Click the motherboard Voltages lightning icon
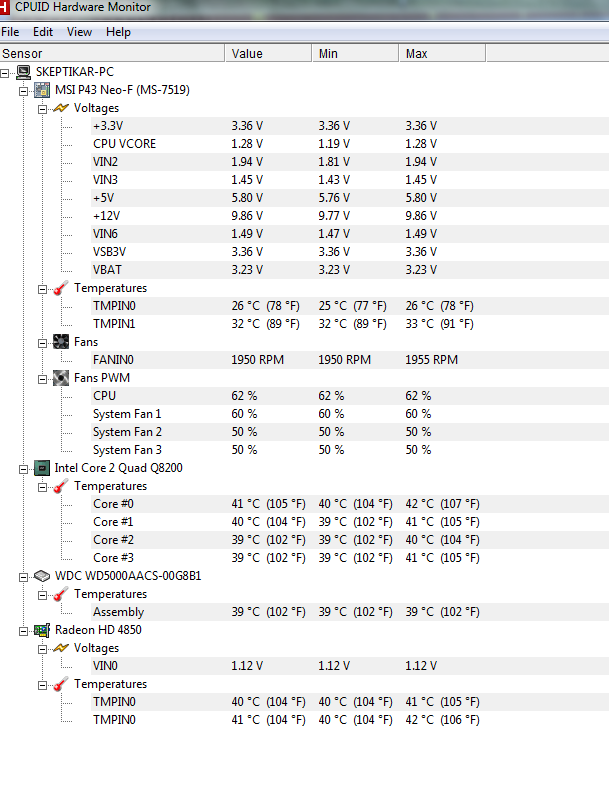This screenshot has width=609, height=786. click(61, 108)
